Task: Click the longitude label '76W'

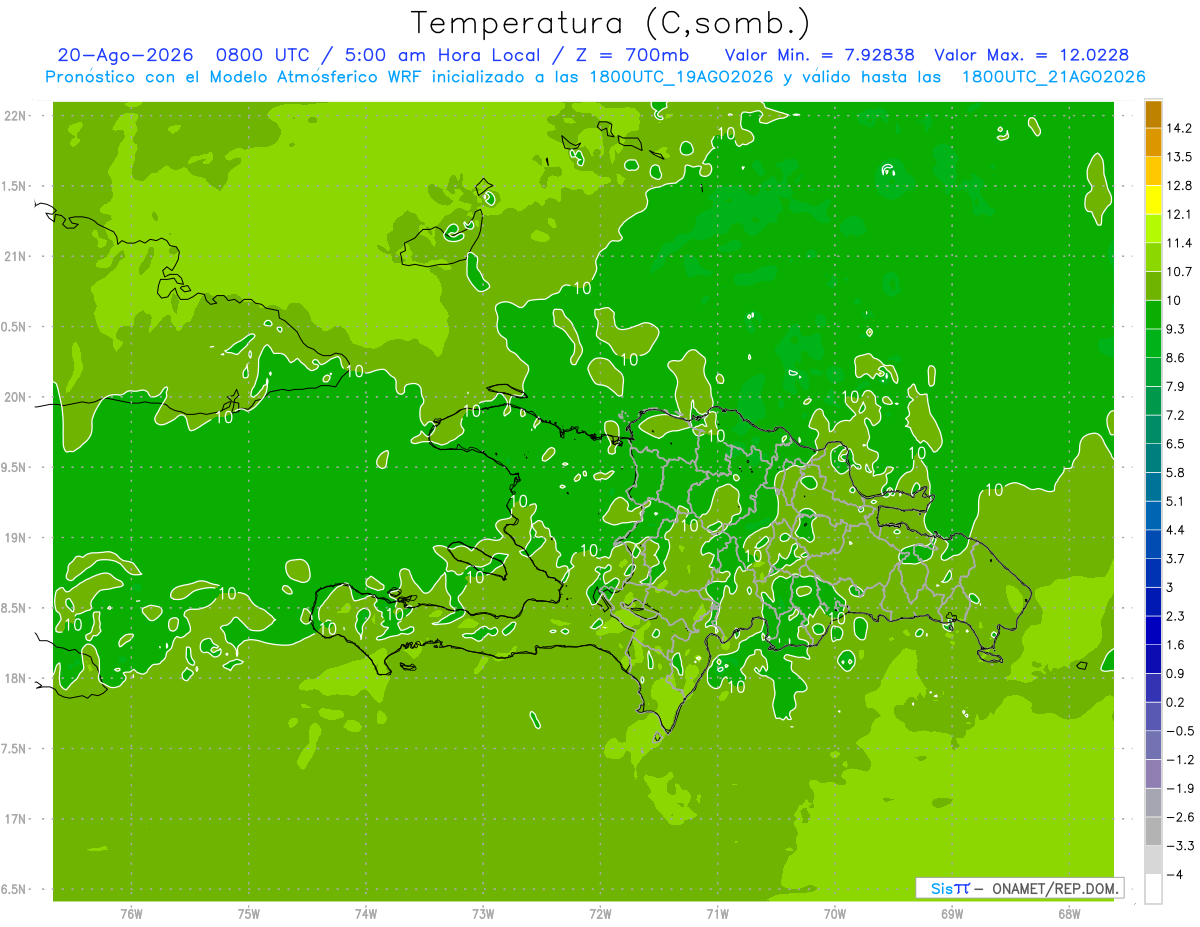Action: pos(131,915)
